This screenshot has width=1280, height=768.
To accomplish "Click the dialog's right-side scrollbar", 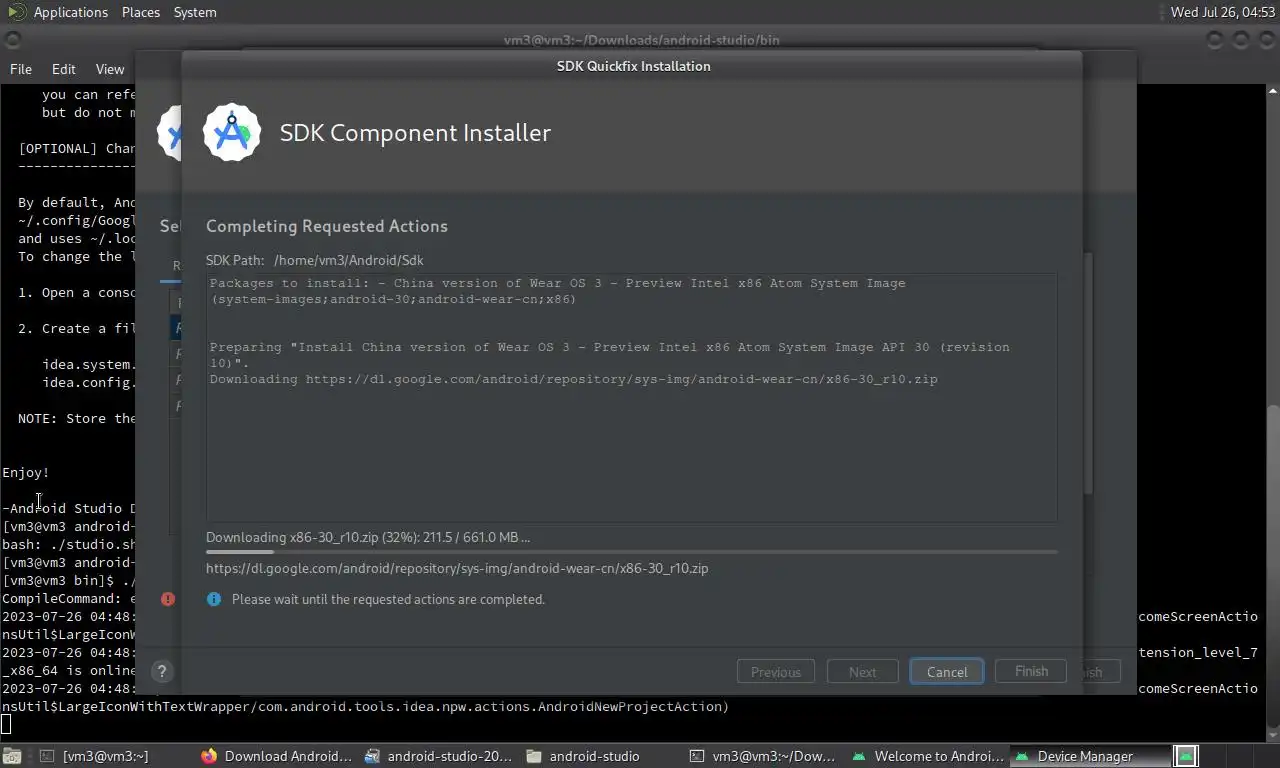I will 1088,372.
